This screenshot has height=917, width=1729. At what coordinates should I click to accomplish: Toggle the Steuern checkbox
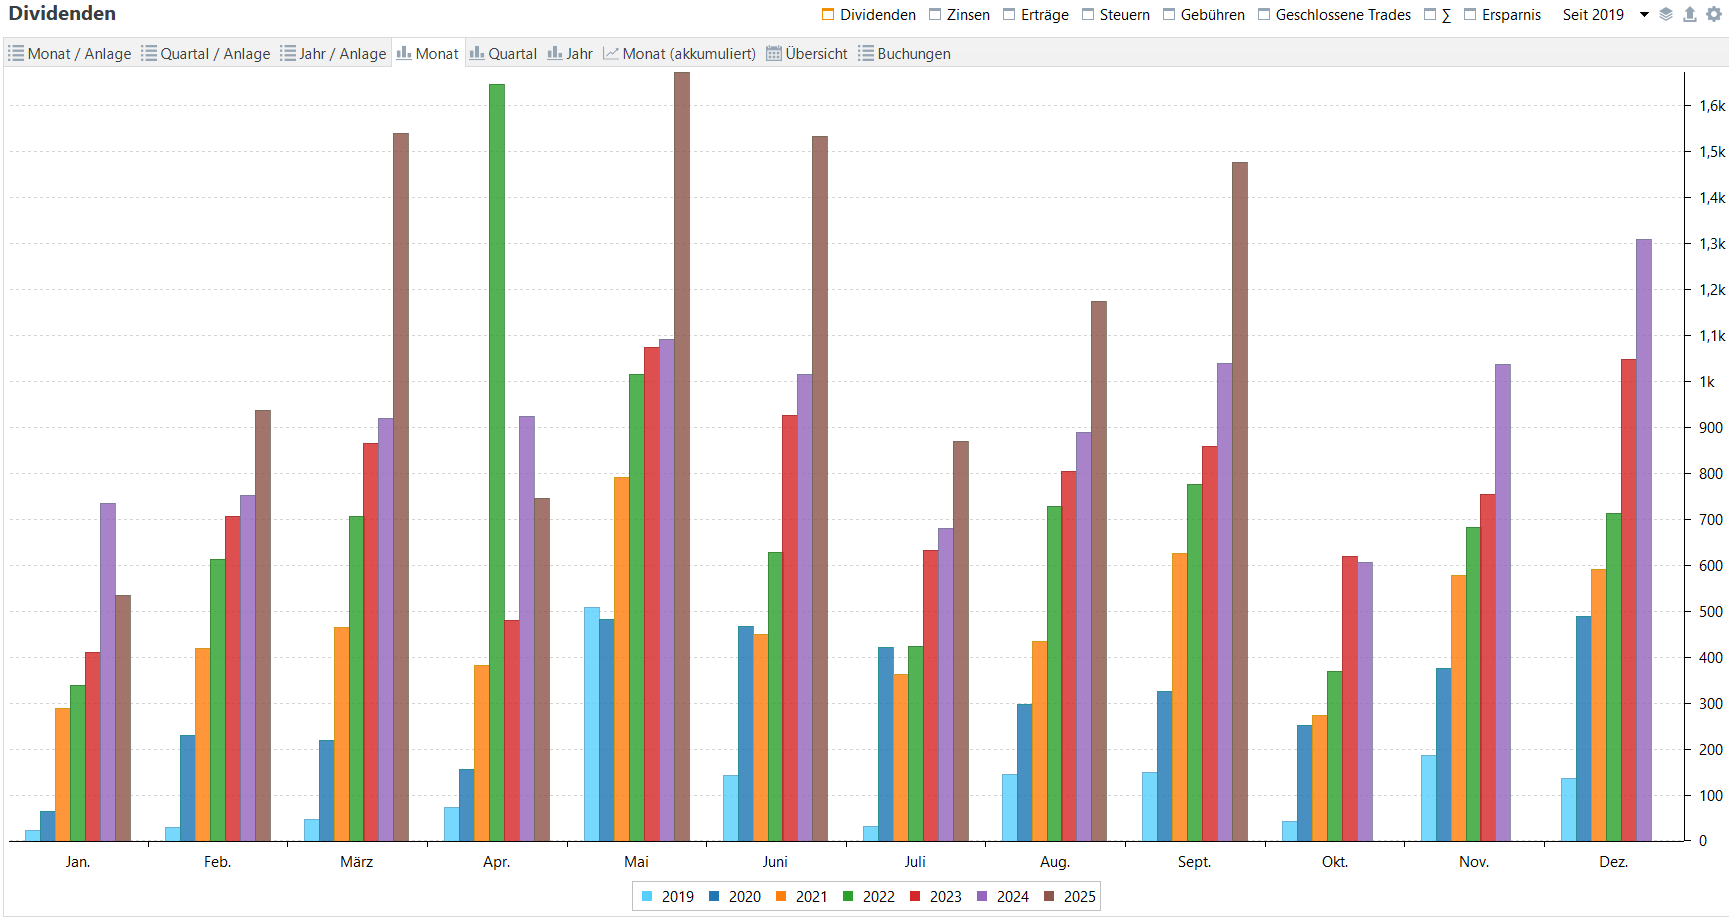(x=1088, y=14)
